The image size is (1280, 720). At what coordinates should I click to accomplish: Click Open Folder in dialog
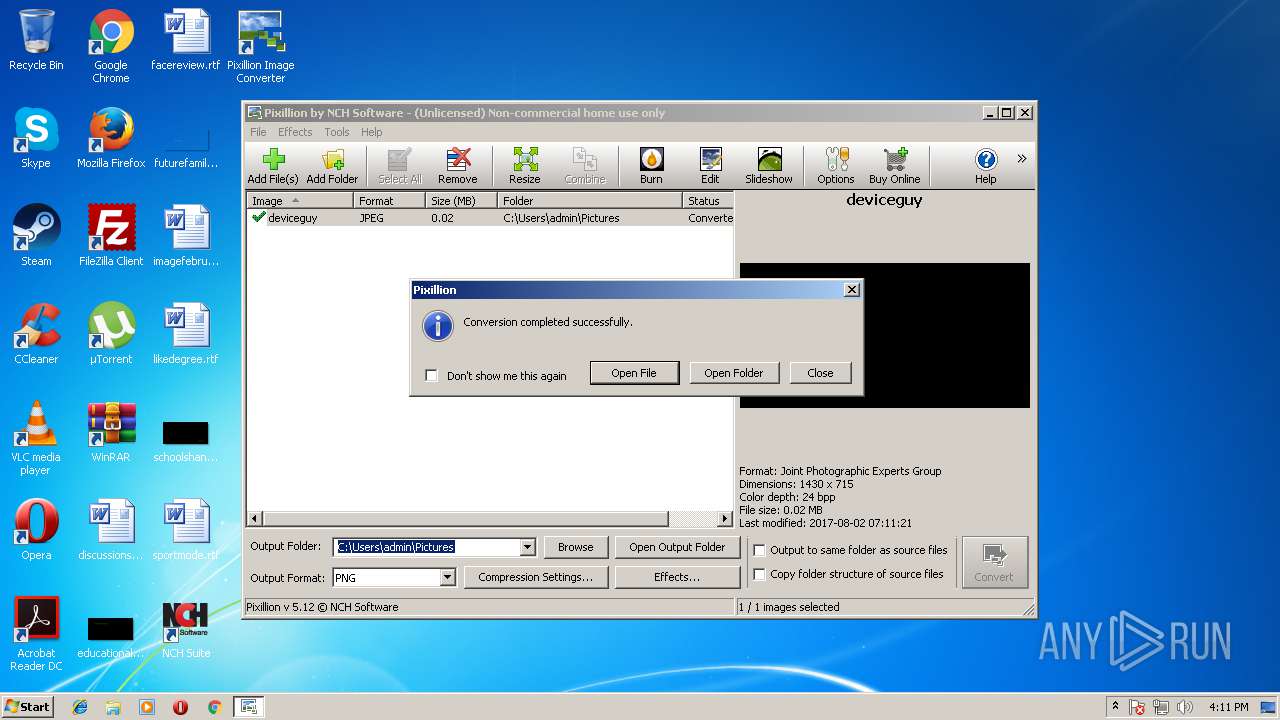pos(734,373)
